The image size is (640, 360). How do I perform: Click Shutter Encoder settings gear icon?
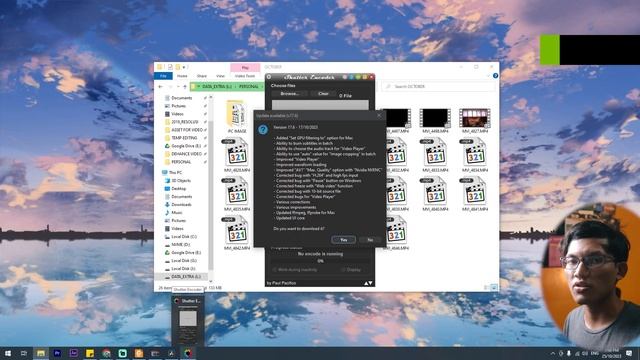click(269, 77)
